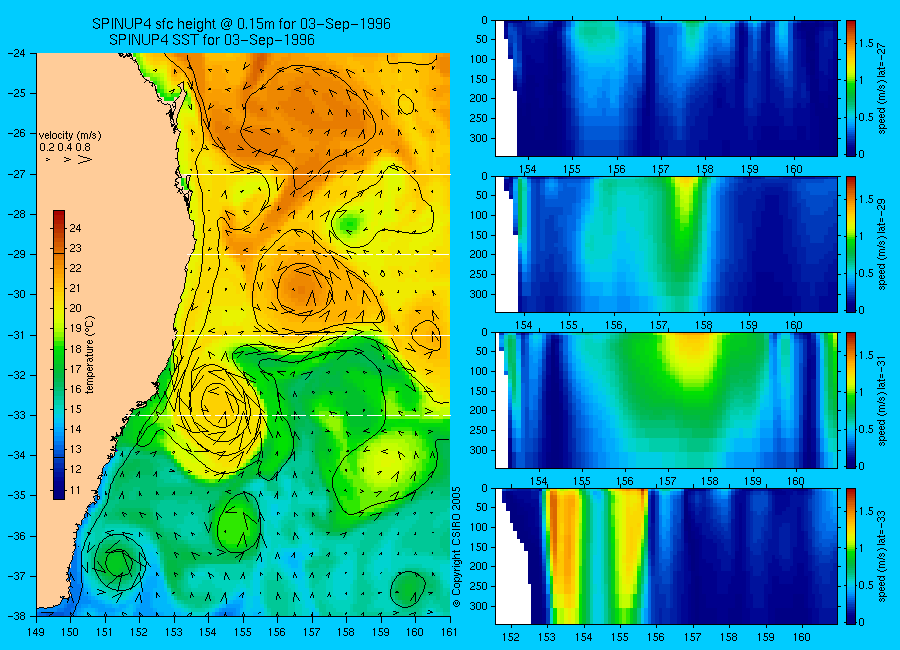Click the 152 longitude label under lat=-33 section
The width and height of the screenshot is (900, 650).
pyautogui.click(x=510, y=637)
